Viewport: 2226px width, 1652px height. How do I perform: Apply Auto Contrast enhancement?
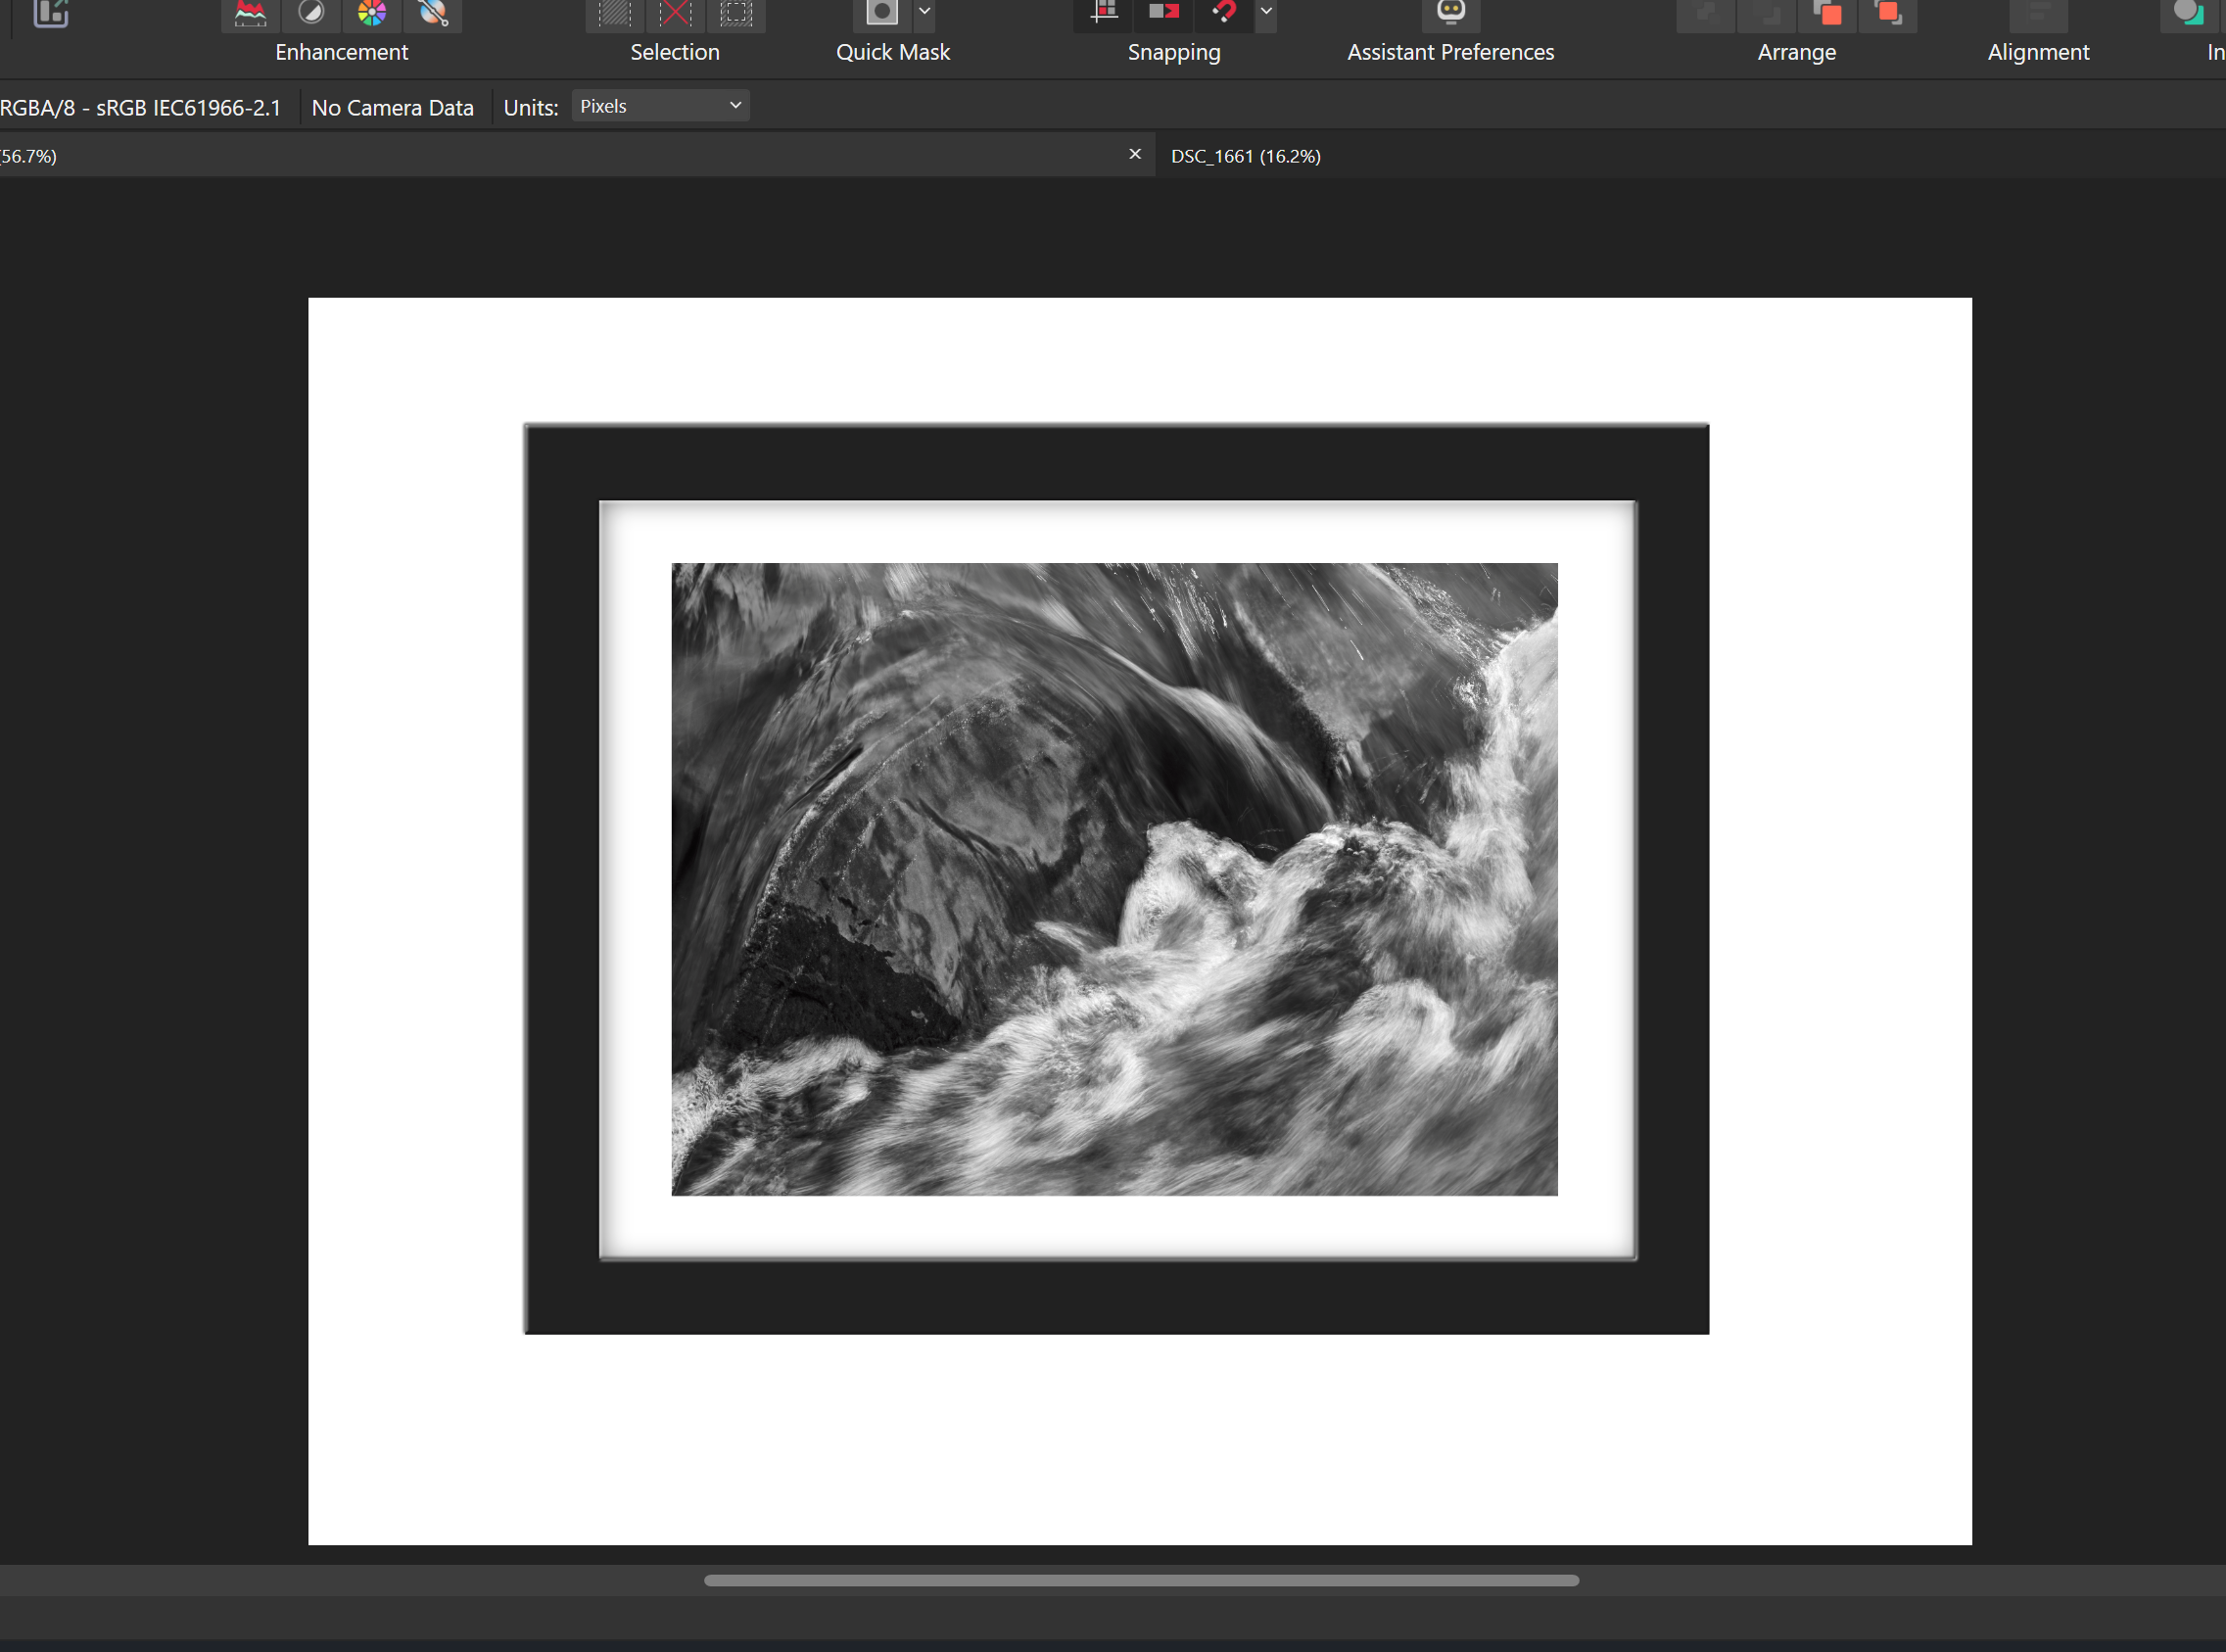[311, 14]
